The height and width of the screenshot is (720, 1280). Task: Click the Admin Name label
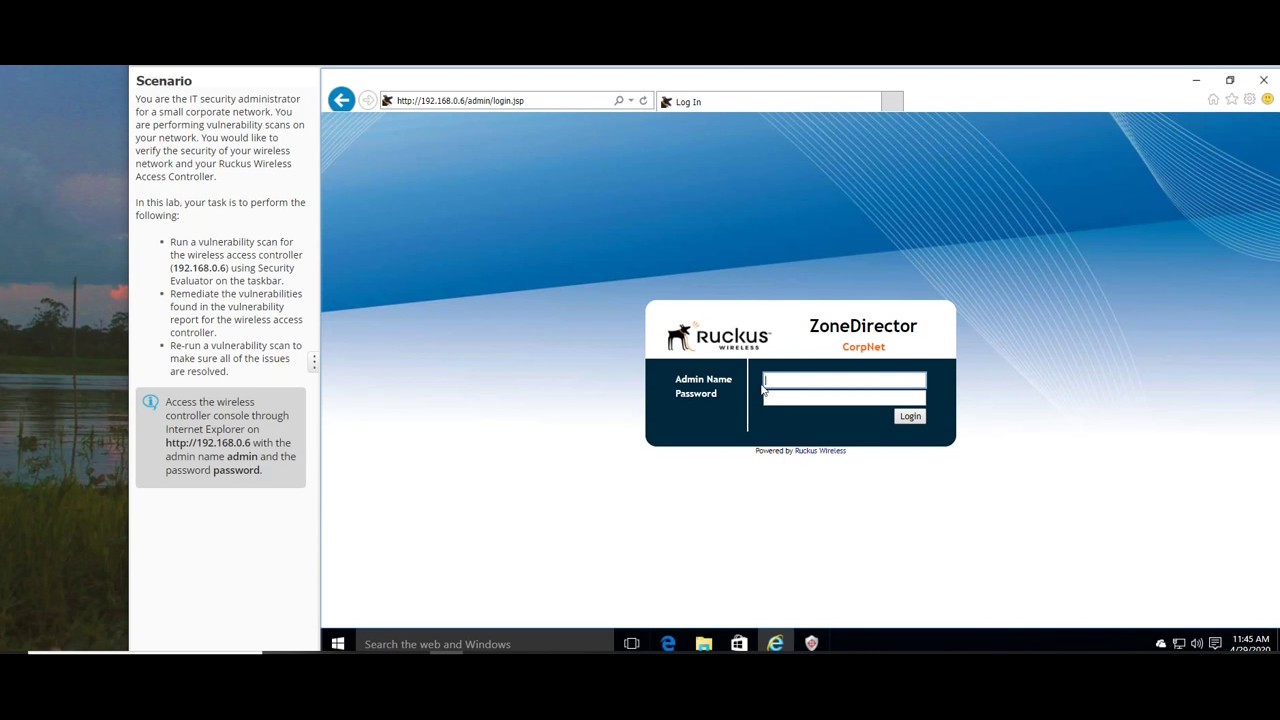pos(703,379)
